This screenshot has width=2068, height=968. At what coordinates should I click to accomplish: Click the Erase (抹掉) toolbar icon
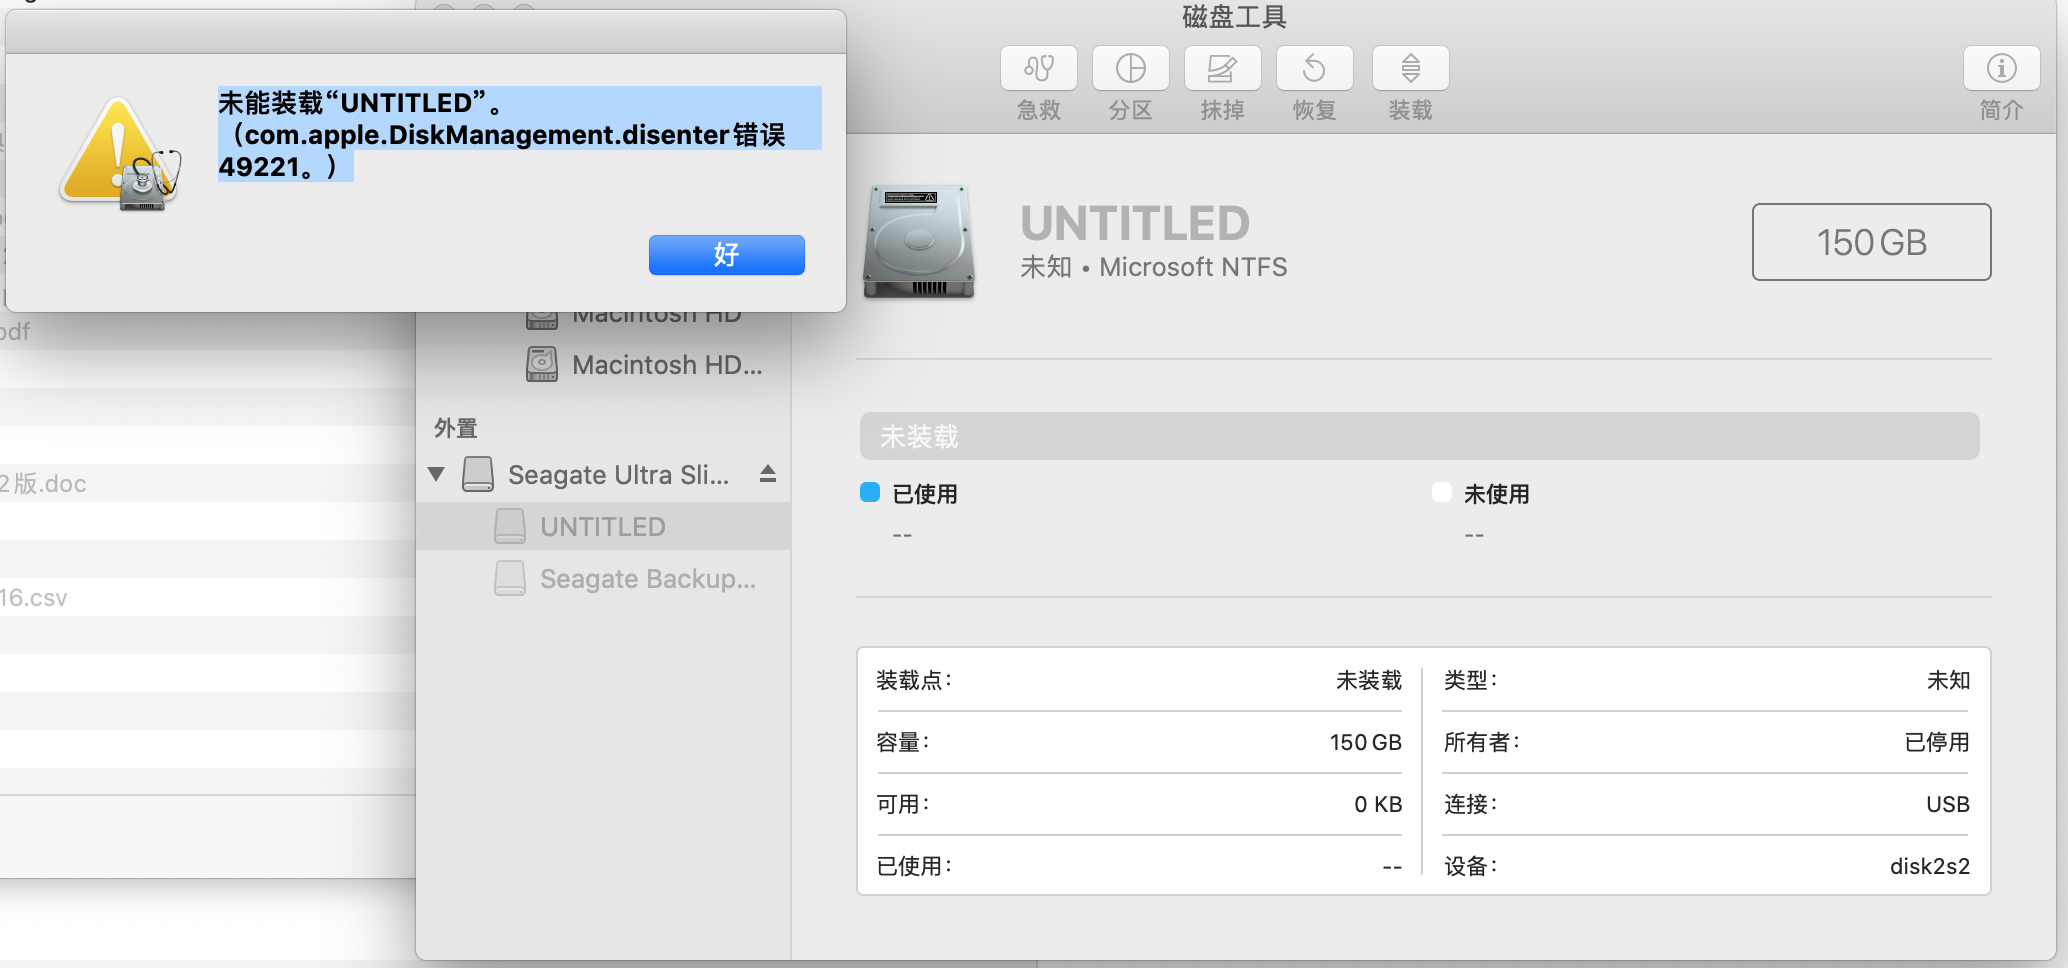1222,69
